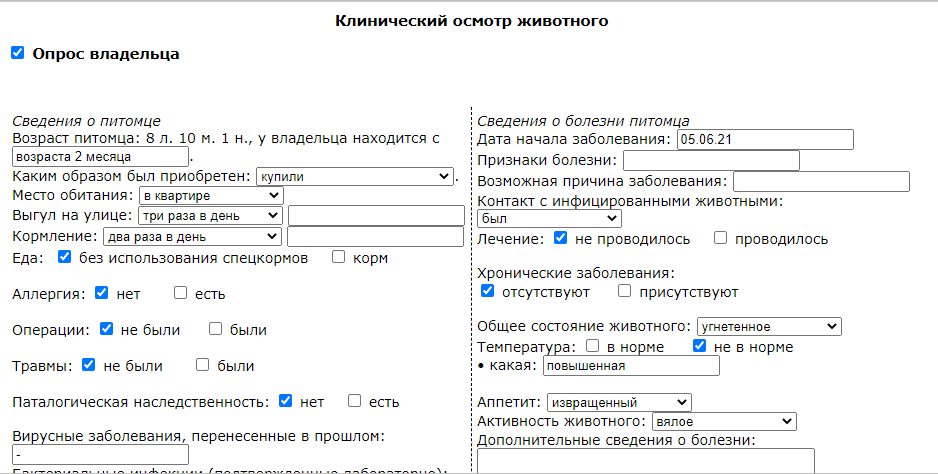Check the корм option under Еда
Image resolution: width=938 pixels, height=474 pixels.
click(338, 257)
